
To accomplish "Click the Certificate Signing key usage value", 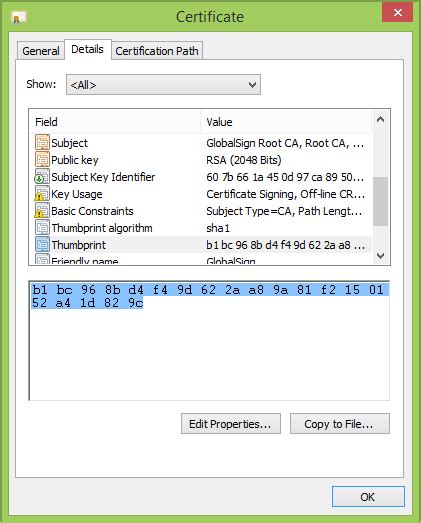I will [x=286, y=194].
